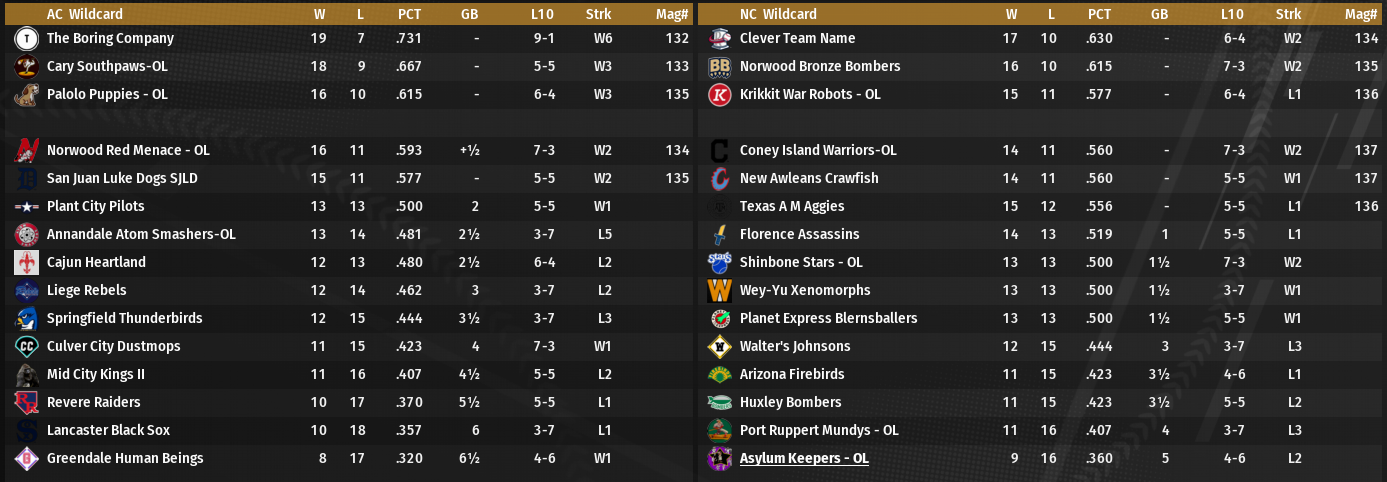The height and width of the screenshot is (482, 1387).
Task: Open Texas A M Aggies team link
Action: [792, 206]
